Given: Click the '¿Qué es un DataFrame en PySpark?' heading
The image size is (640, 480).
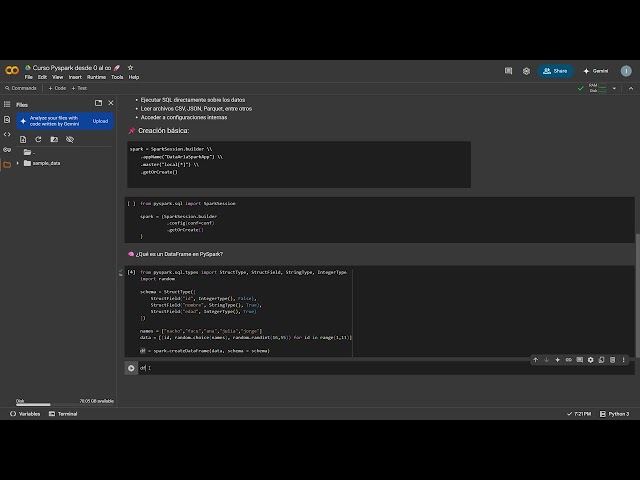Looking at the screenshot, I should pos(179,254).
